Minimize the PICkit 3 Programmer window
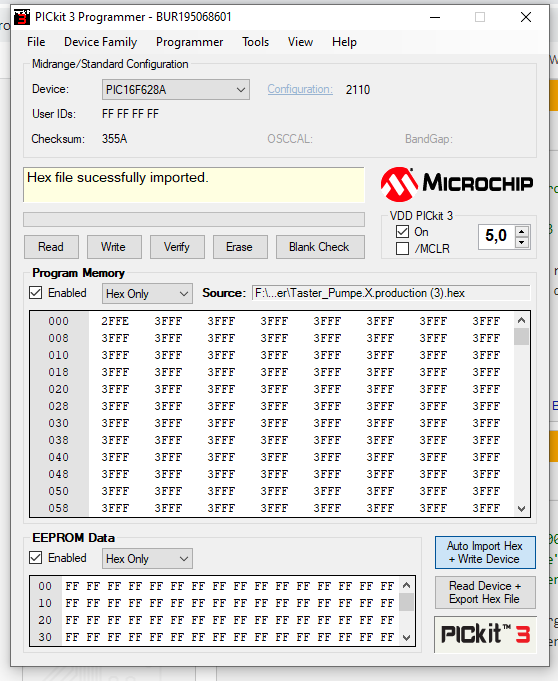The width and height of the screenshot is (558, 681). (435, 17)
